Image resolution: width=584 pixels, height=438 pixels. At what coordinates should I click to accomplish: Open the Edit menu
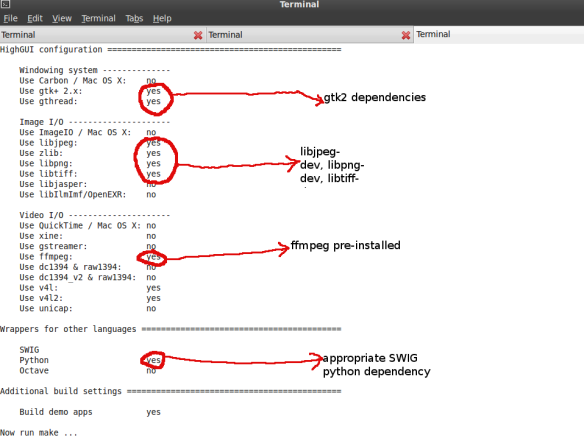(35, 18)
